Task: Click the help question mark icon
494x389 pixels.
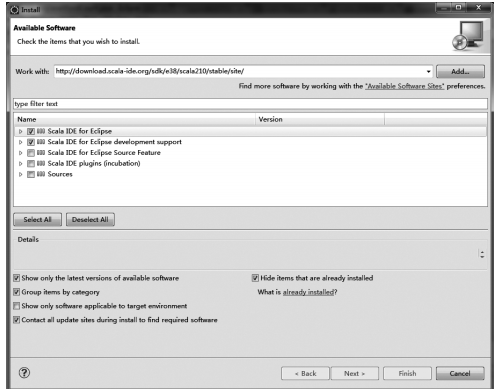Action: point(24,373)
